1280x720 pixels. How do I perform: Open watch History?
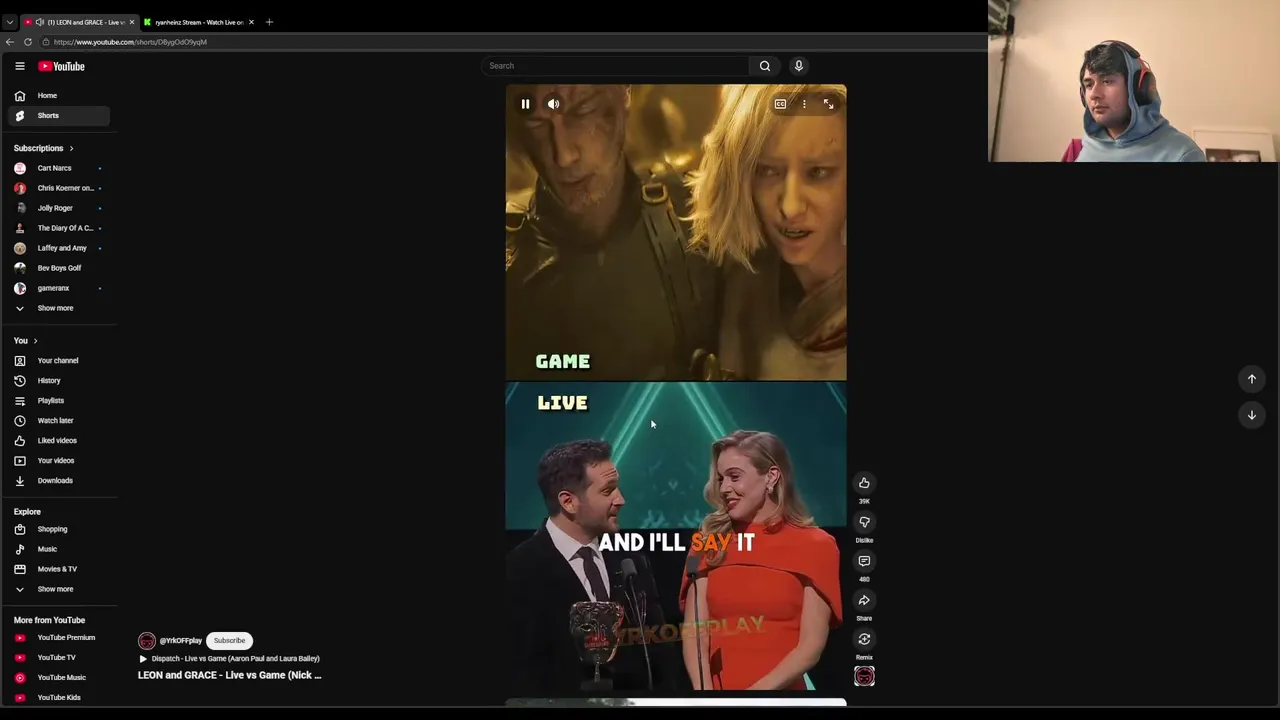[59, 380]
